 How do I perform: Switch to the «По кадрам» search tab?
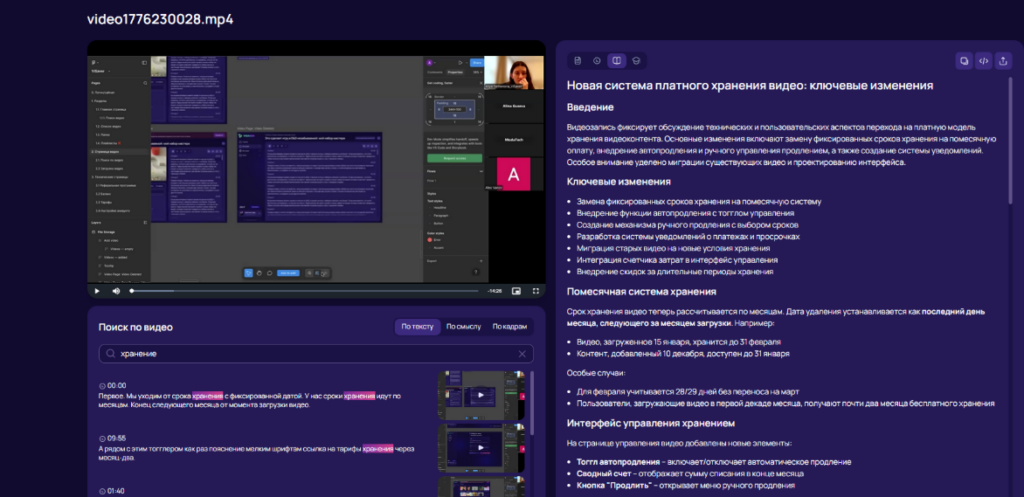(x=510, y=327)
